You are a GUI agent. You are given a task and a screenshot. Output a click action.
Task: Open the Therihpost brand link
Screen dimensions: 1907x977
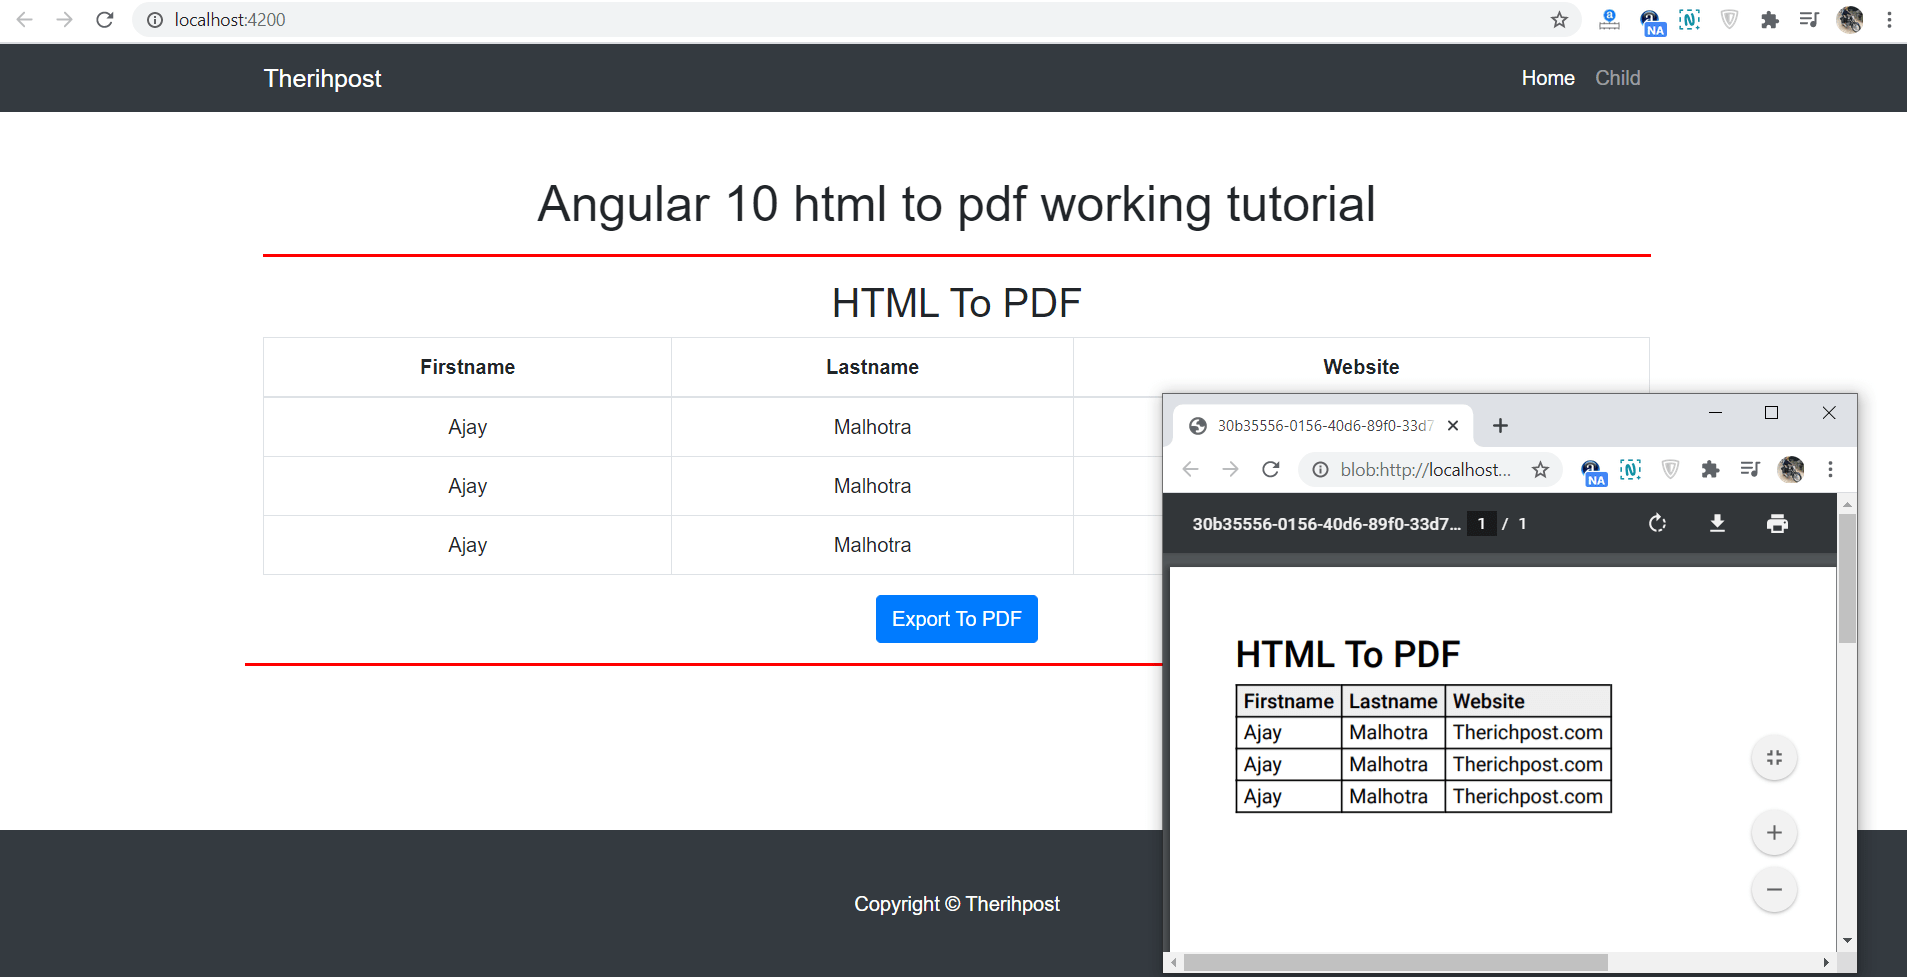point(322,77)
